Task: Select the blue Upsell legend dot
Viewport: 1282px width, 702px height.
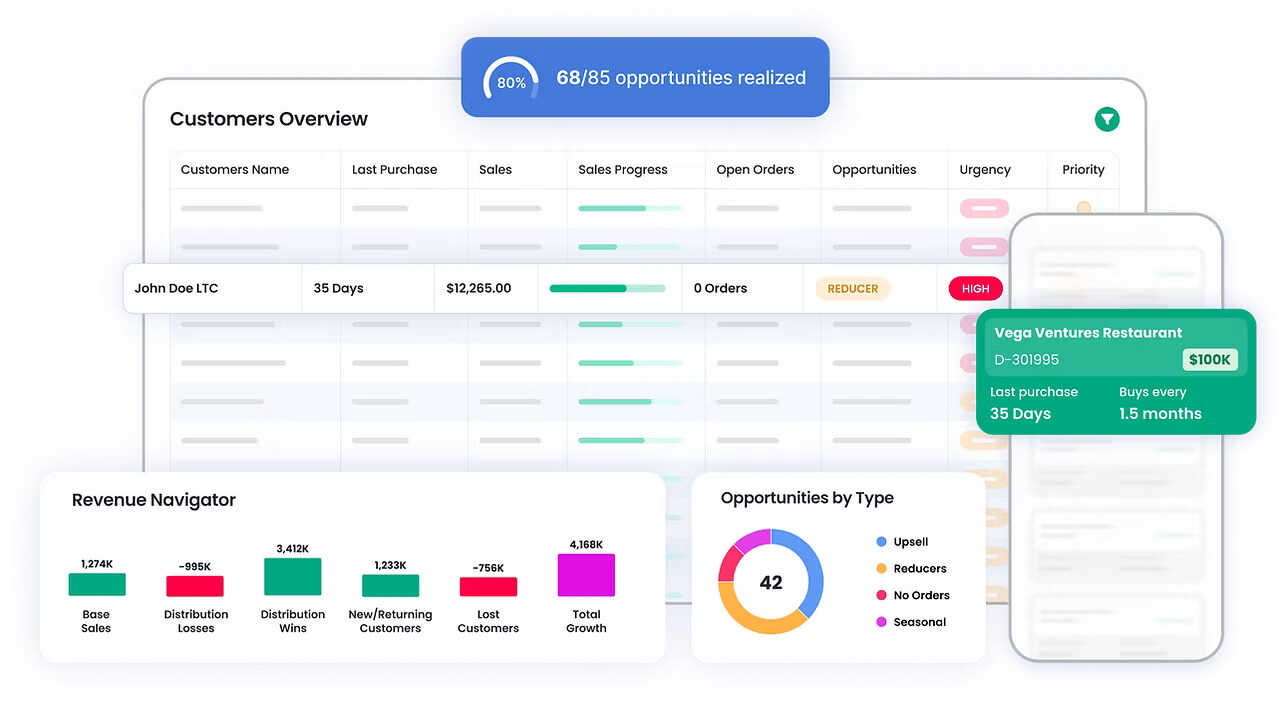Action: (879, 541)
